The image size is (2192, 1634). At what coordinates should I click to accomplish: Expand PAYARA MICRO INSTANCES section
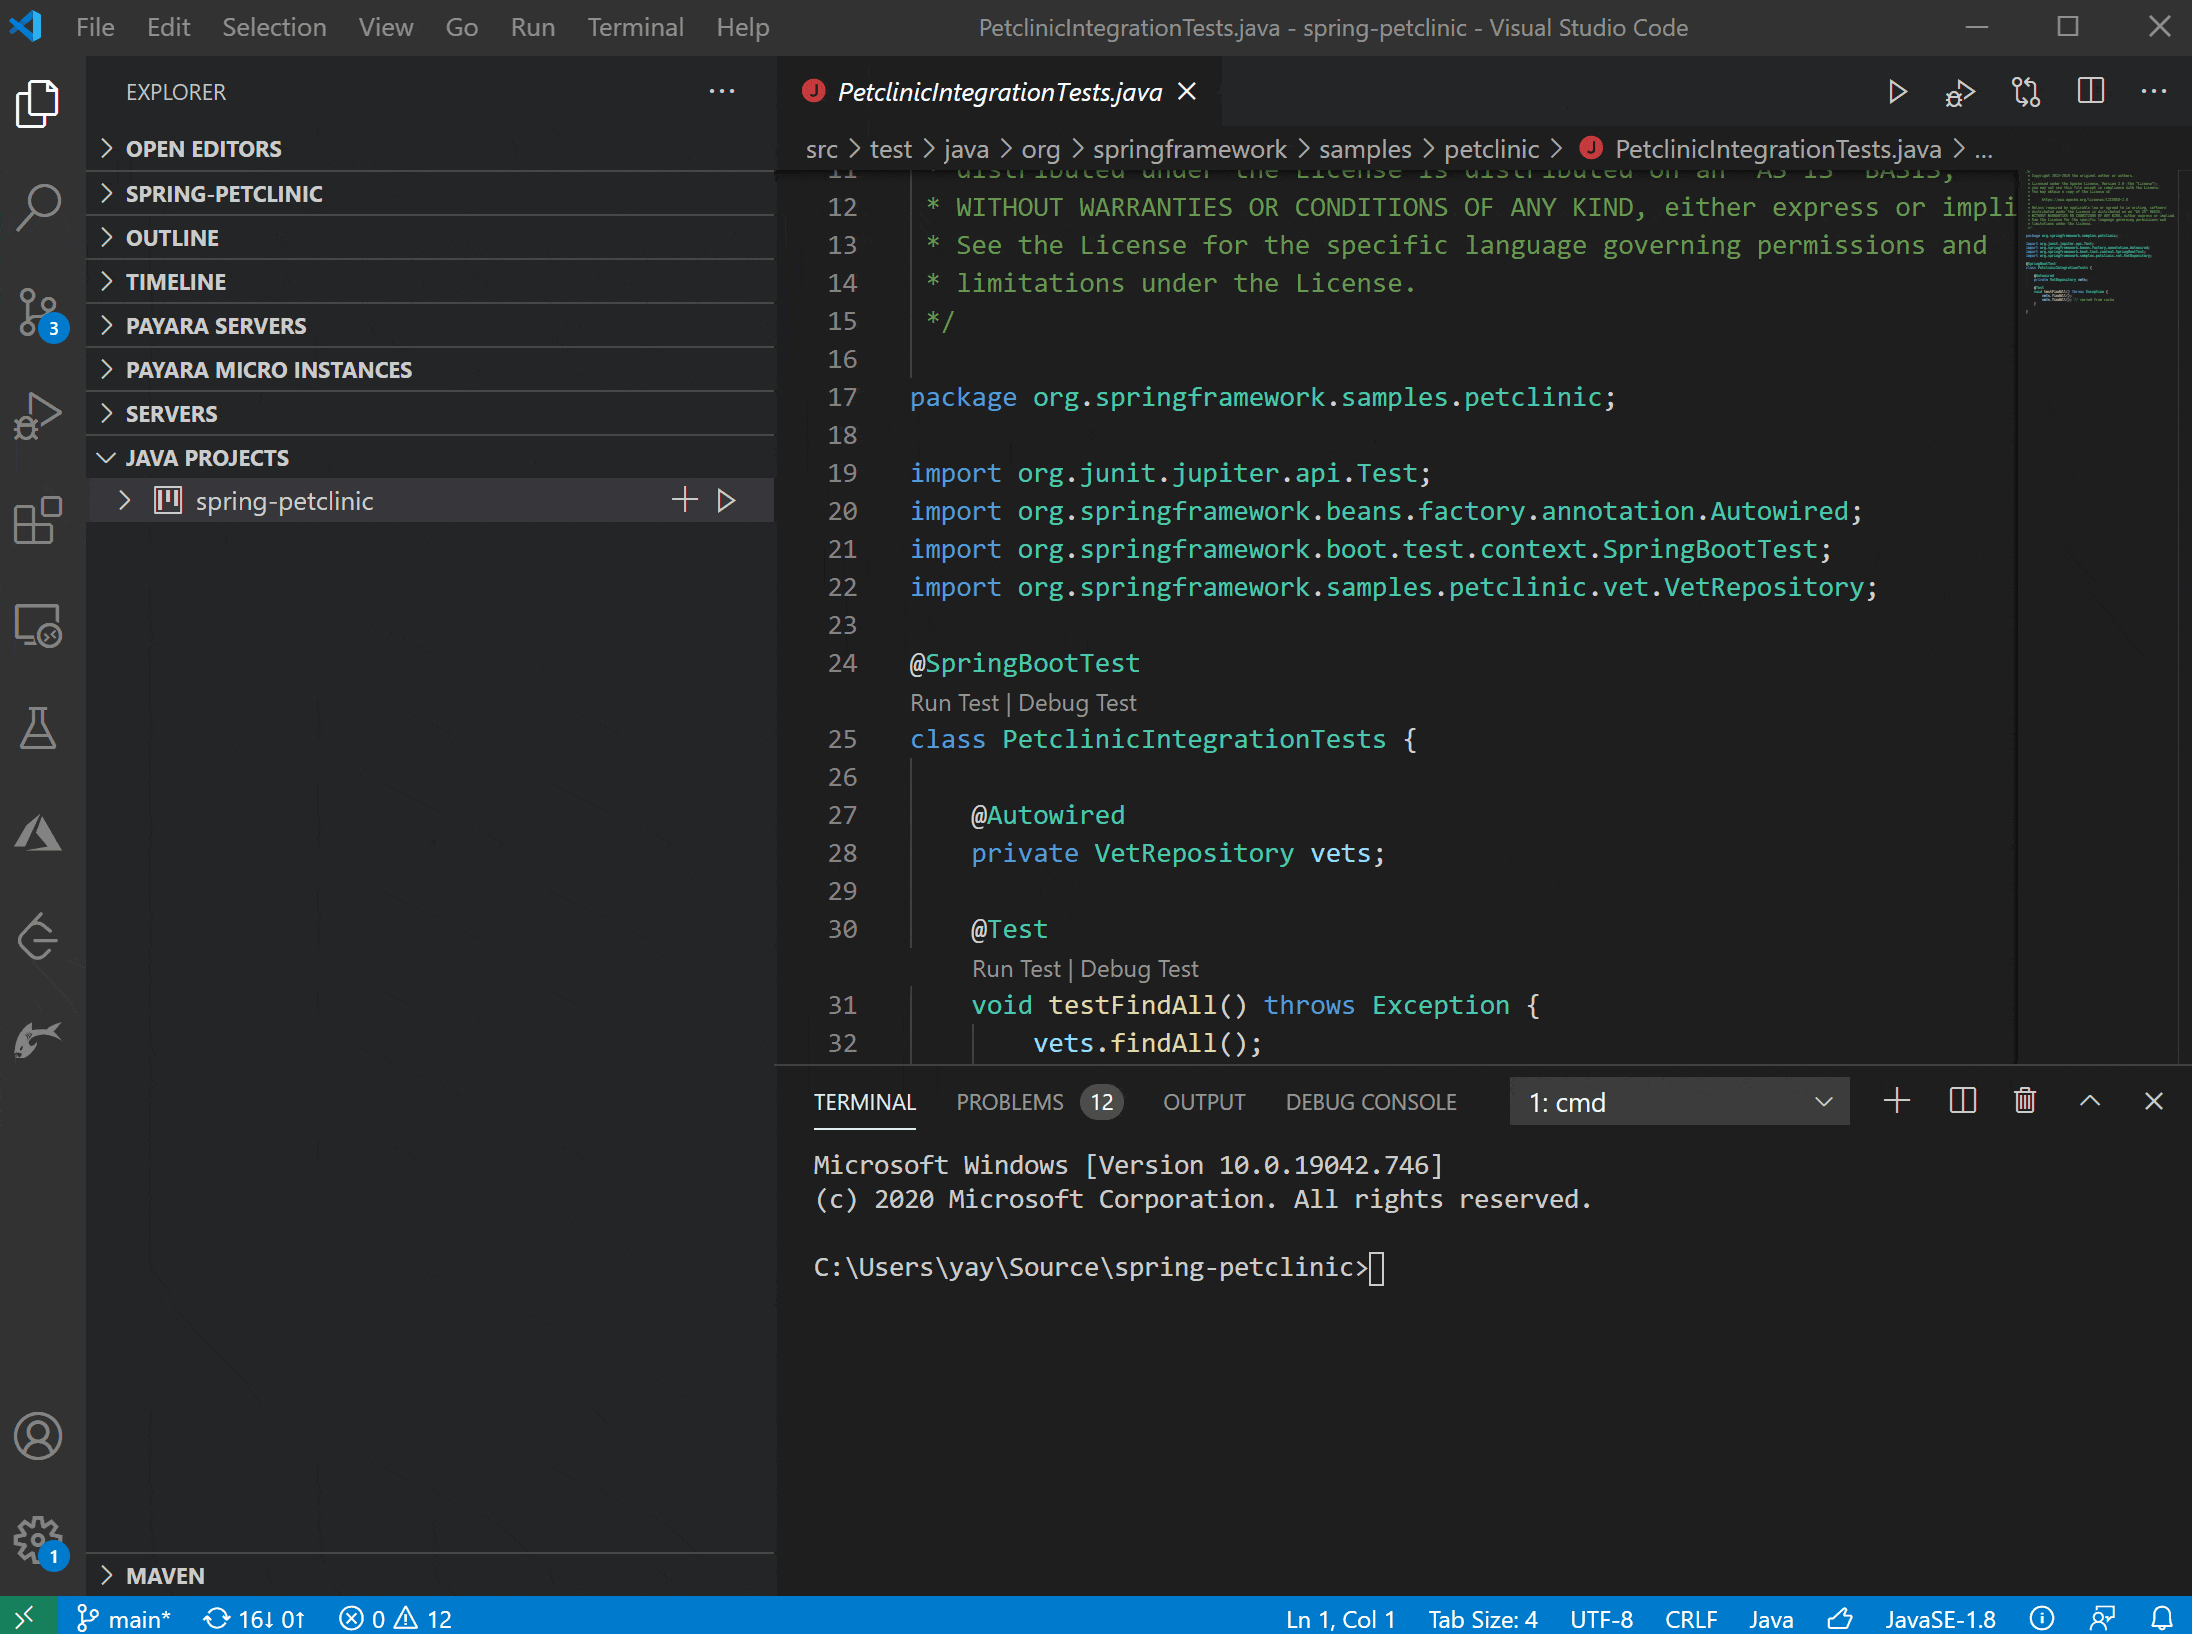point(430,370)
